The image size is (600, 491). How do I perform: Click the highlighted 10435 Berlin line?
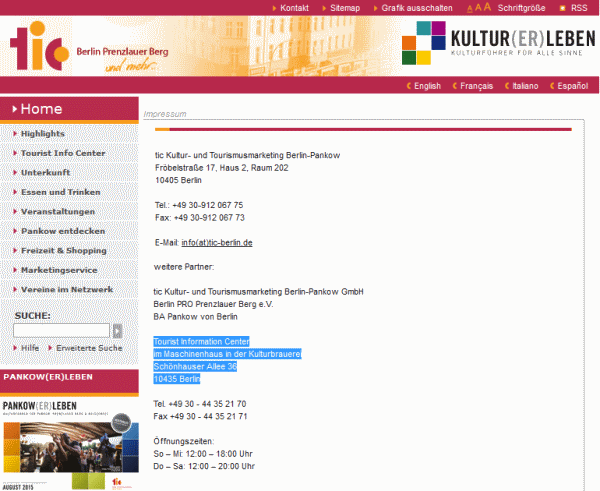(177, 379)
